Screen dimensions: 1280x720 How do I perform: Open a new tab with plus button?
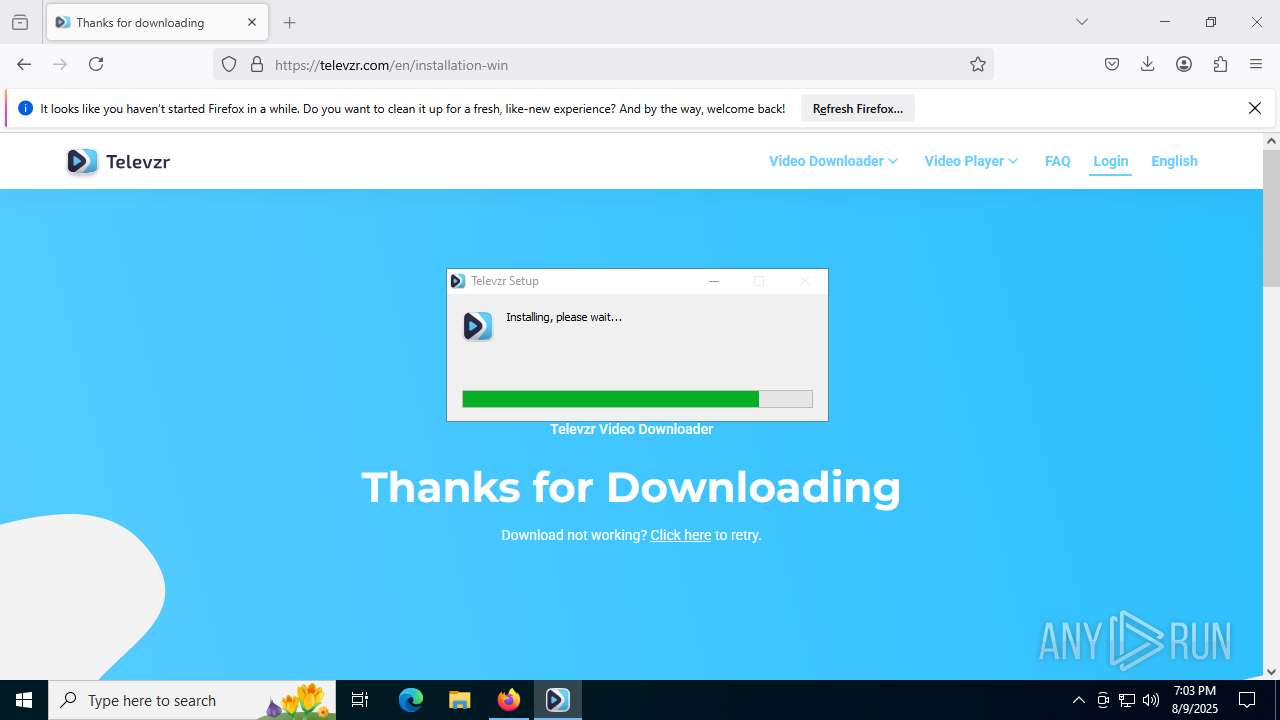(290, 22)
